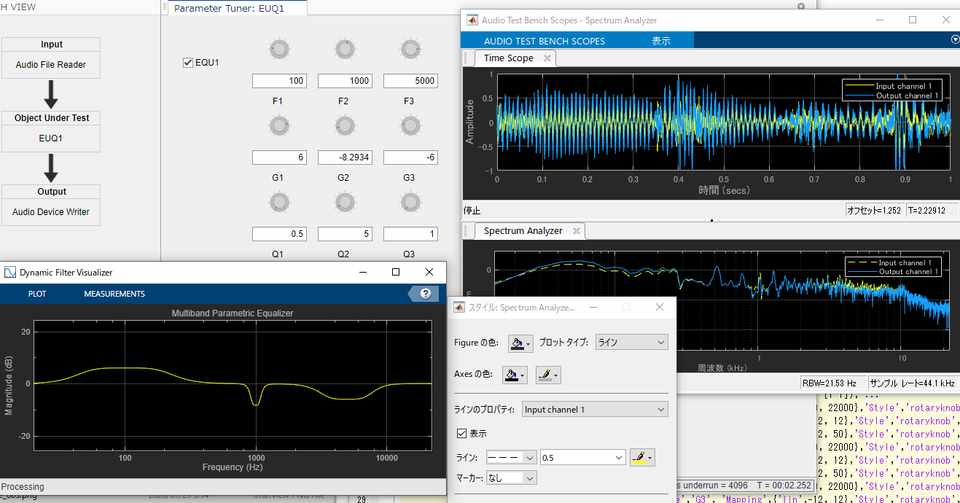Screen dimensions: 960x503
Task: Click the オフセット=1.252 status entry
Action: 874,211
